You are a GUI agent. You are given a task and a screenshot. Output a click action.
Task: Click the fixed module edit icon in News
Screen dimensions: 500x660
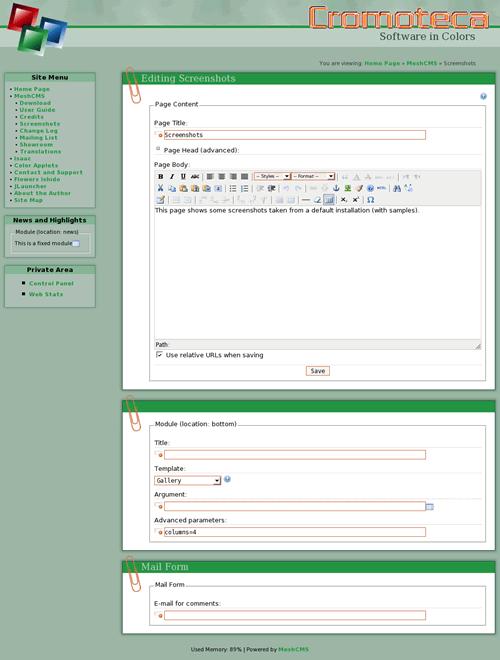tap(76, 243)
